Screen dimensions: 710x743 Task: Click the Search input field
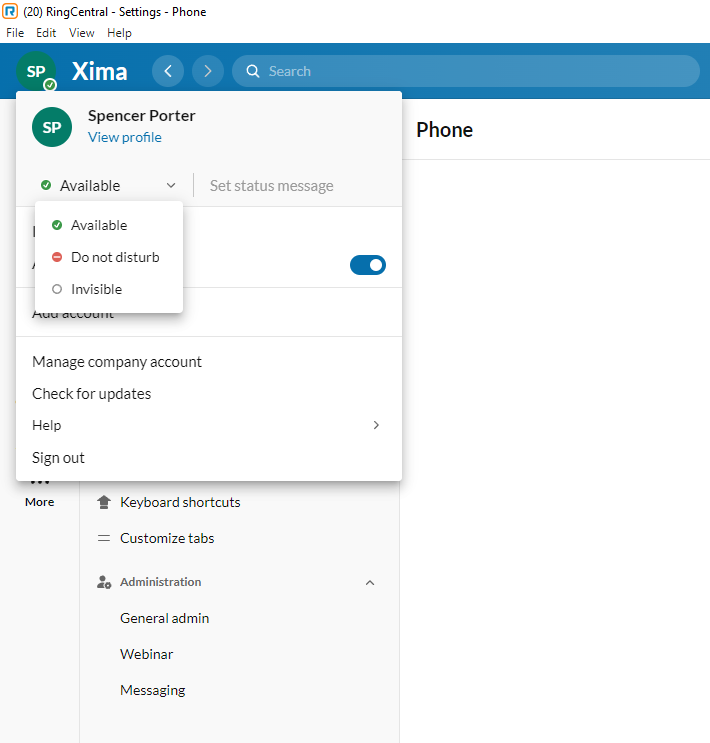point(466,71)
